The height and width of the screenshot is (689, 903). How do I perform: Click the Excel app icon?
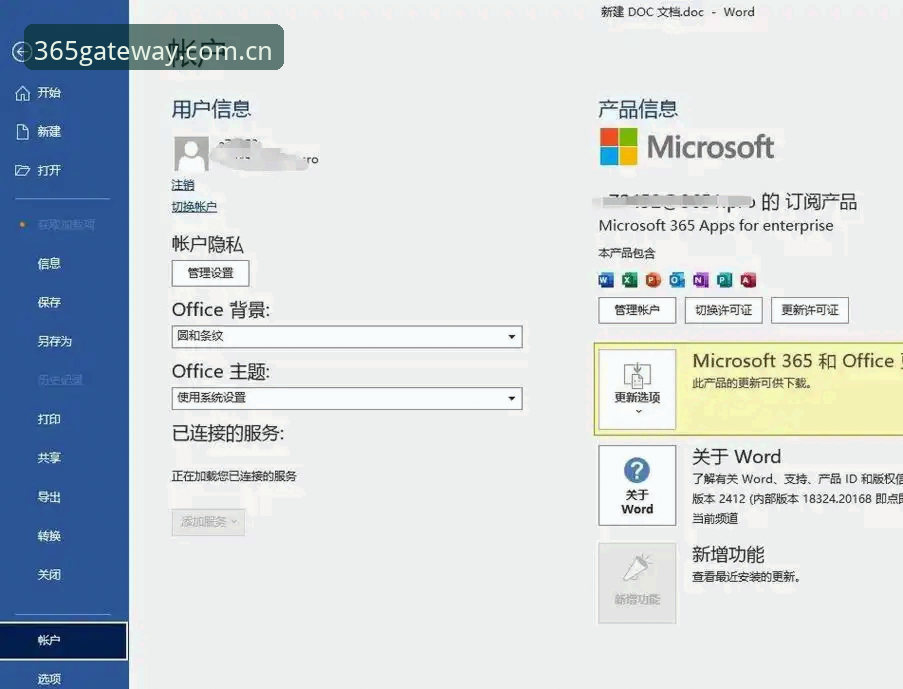[629, 280]
